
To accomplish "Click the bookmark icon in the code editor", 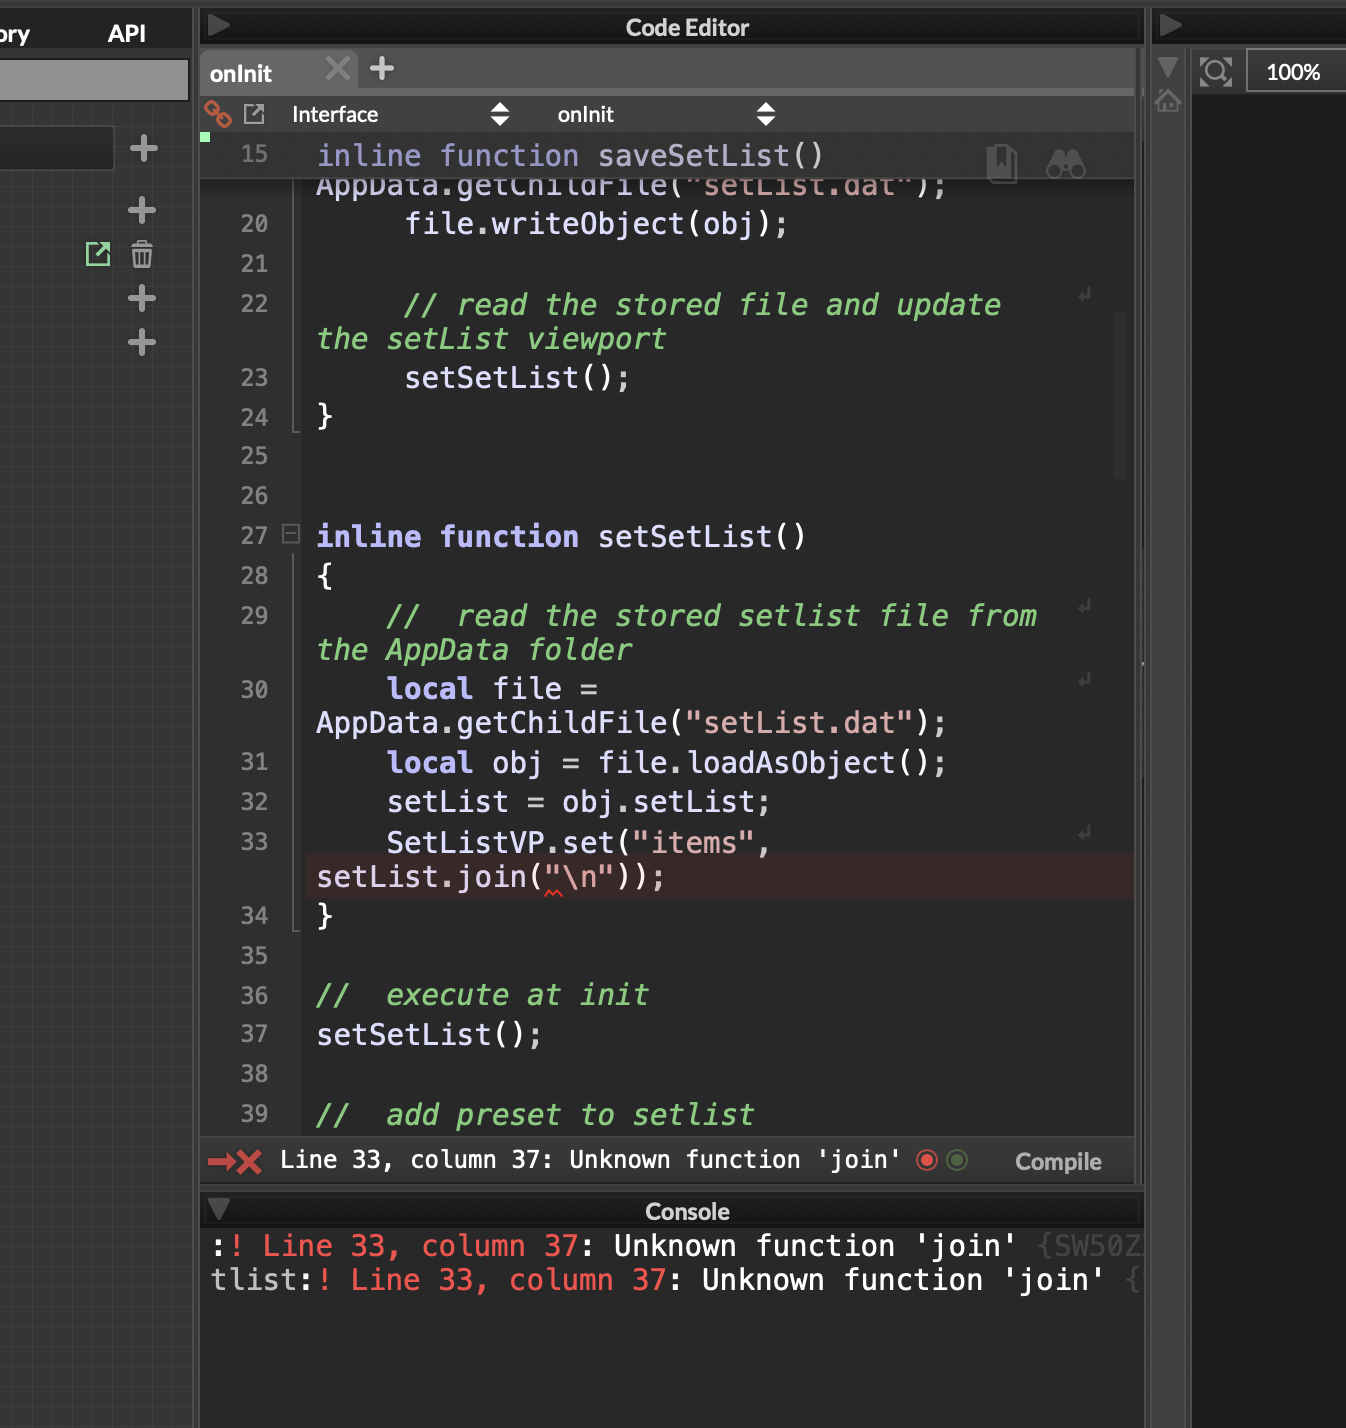I will click(1001, 162).
